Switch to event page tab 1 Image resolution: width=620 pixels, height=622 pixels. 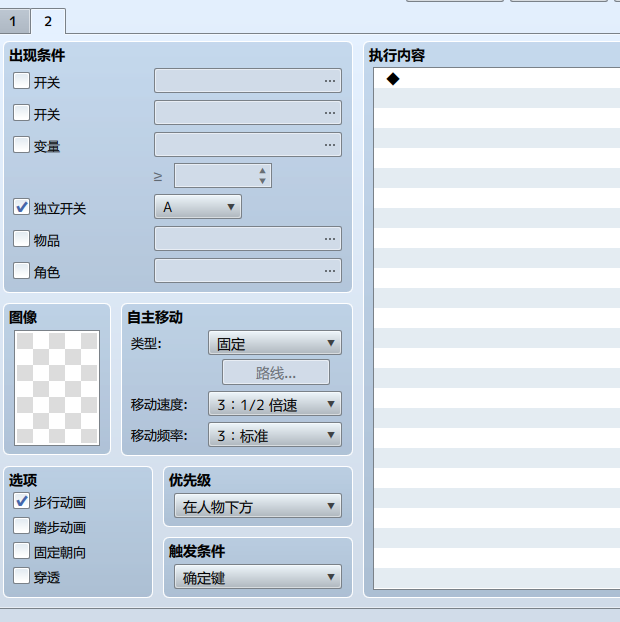click(x=14, y=21)
